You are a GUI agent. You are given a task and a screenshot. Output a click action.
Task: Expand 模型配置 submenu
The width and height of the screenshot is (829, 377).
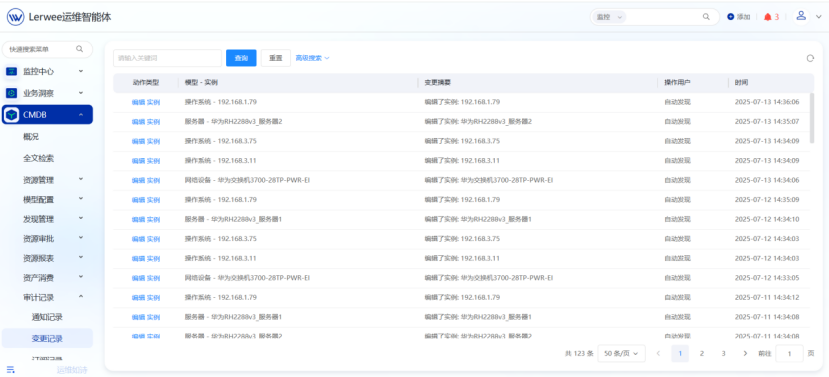click(x=81, y=199)
